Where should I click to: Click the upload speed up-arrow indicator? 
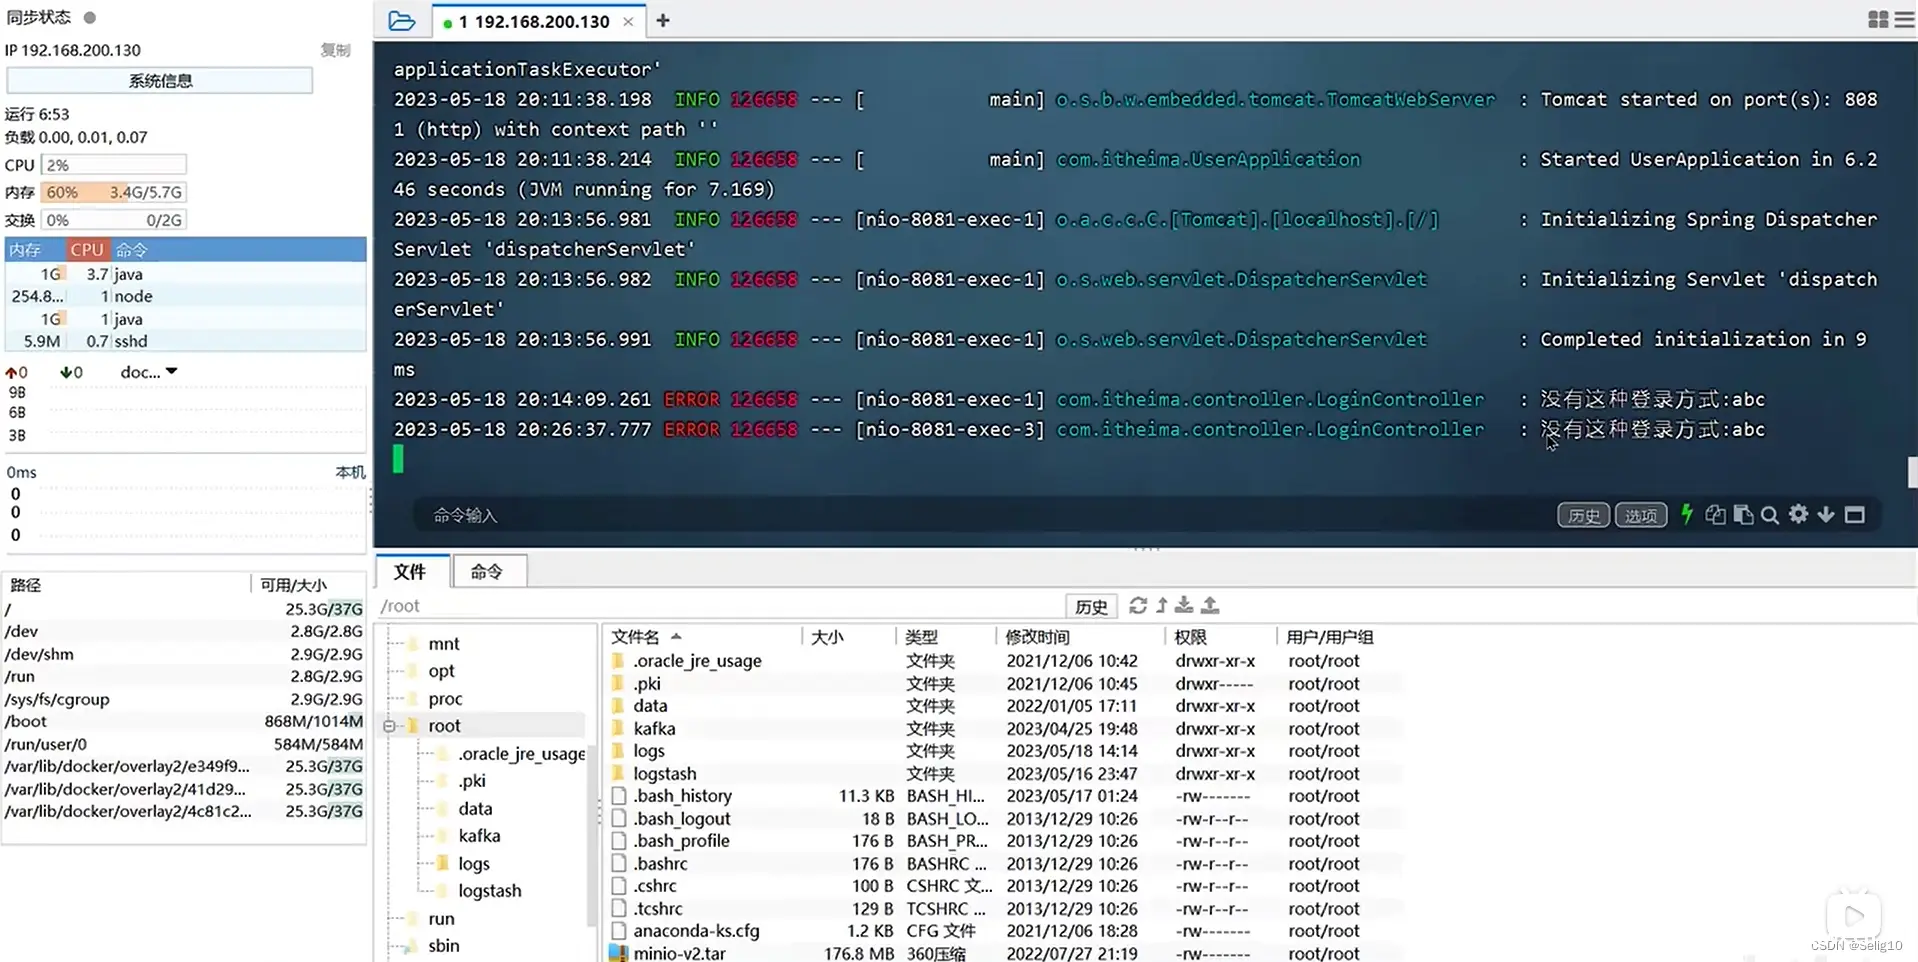[11, 372]
